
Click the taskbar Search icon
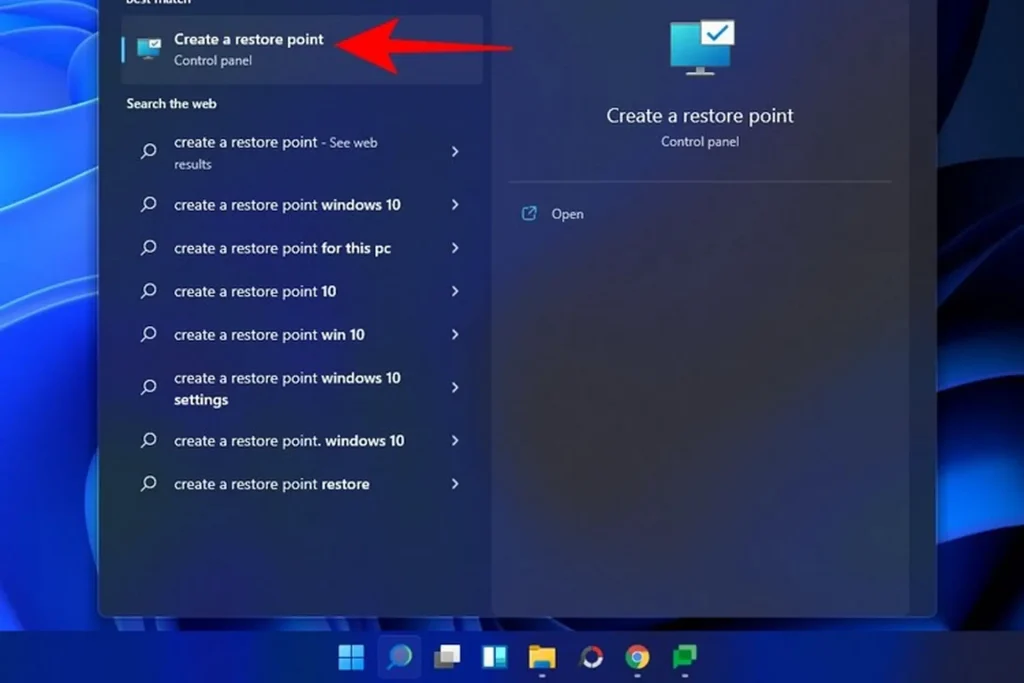(399, 656)
